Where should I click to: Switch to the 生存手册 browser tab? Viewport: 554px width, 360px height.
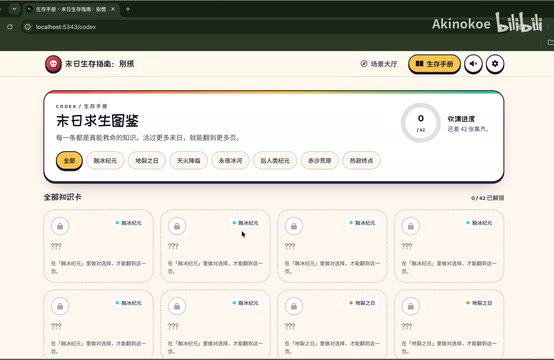71,9
